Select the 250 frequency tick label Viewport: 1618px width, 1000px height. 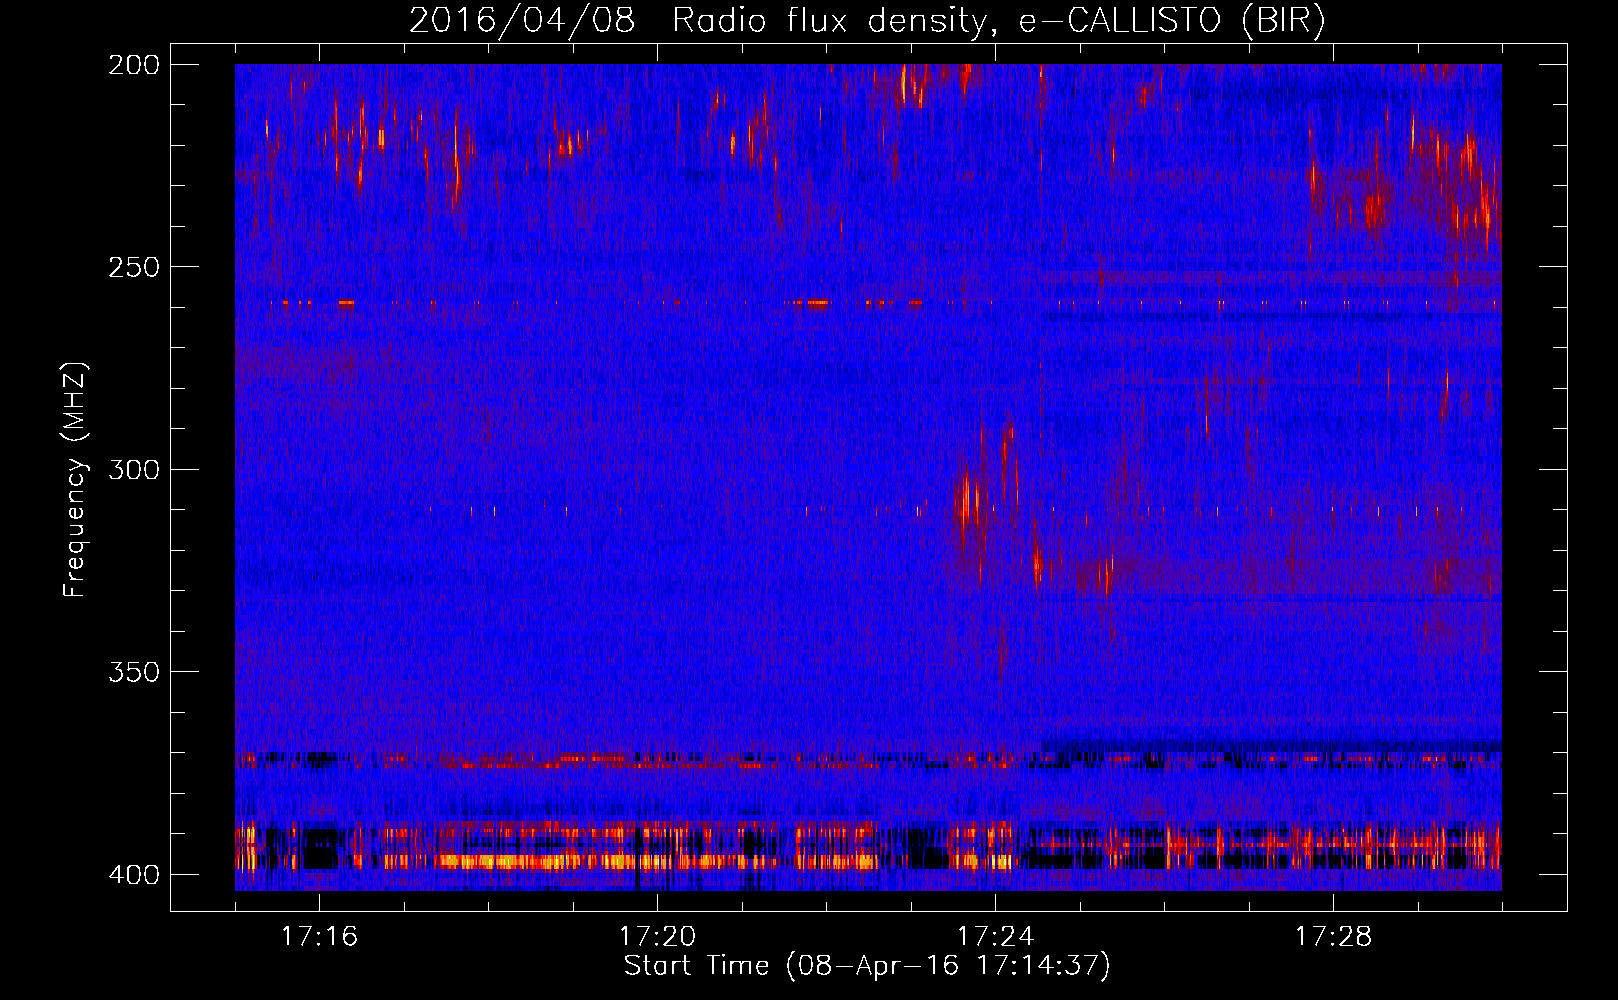133,267
